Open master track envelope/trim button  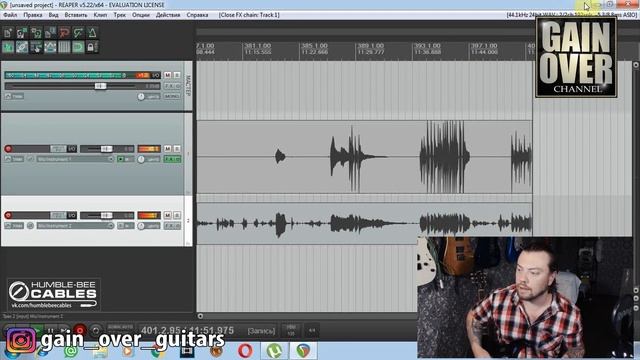click(14, 96)
